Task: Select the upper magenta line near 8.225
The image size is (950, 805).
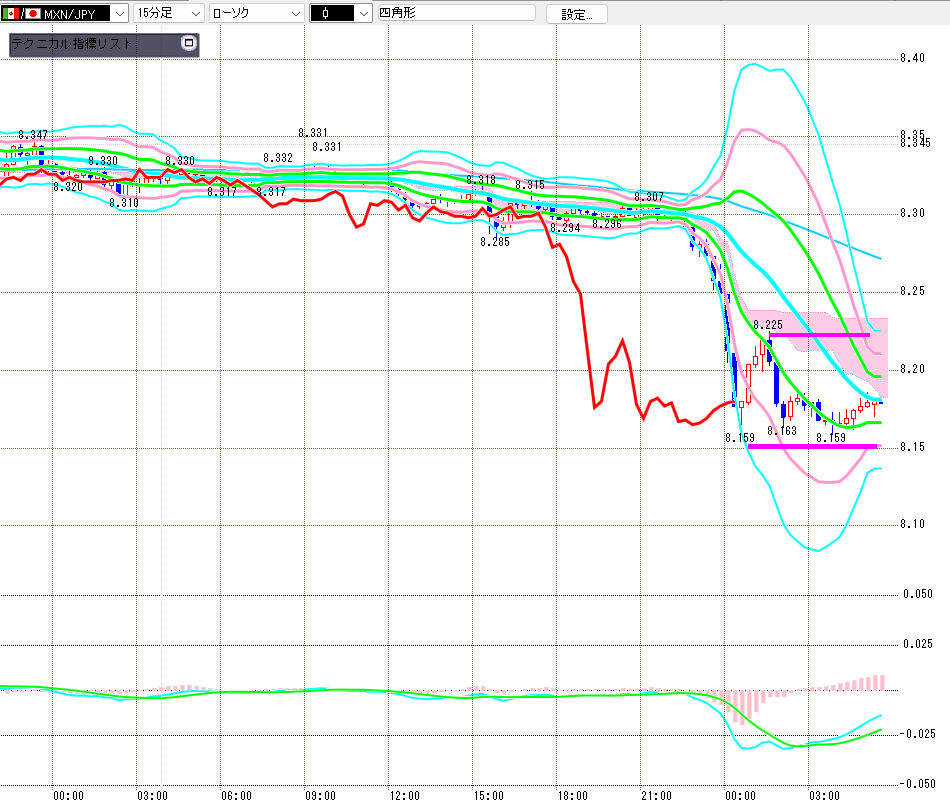Action: coord(810,334)
